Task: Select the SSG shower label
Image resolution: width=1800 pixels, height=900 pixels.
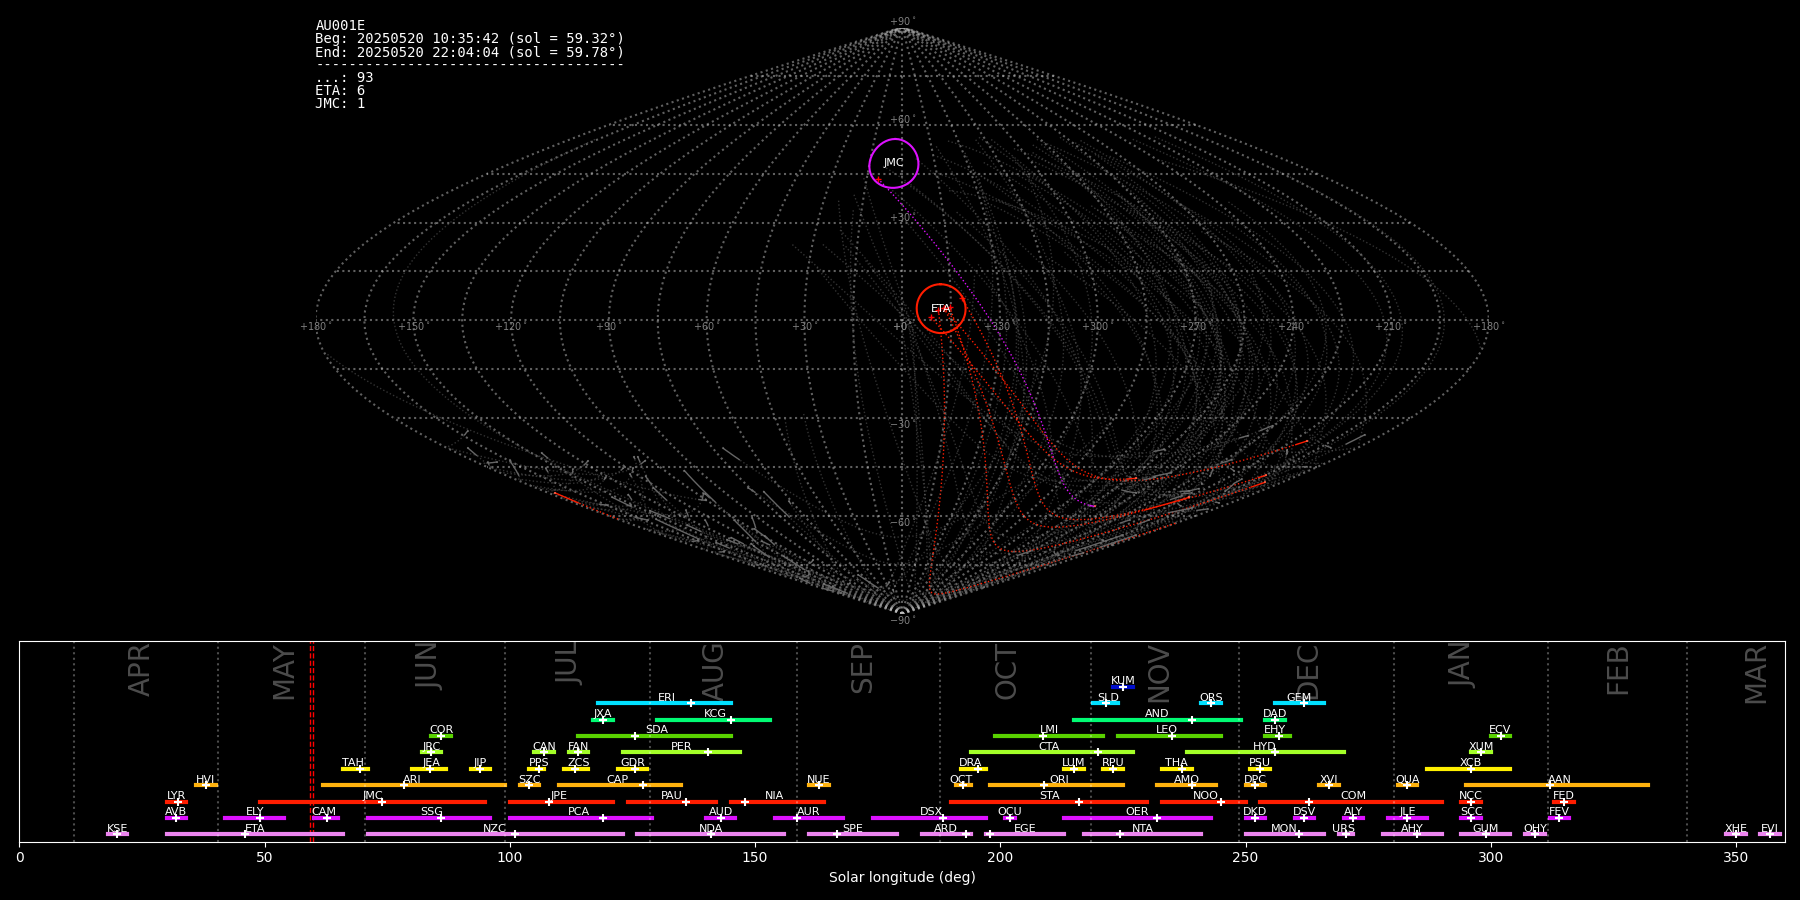Action: (x=431, y=812)
